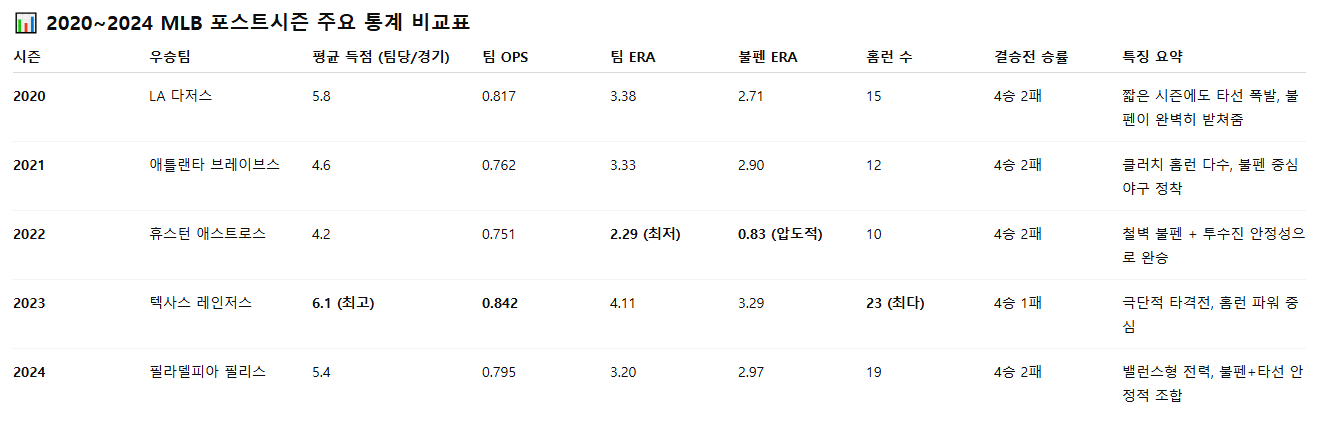Click the bold 2.29 (최저) ERA value

pyautogui.click(x=645, y=234)
